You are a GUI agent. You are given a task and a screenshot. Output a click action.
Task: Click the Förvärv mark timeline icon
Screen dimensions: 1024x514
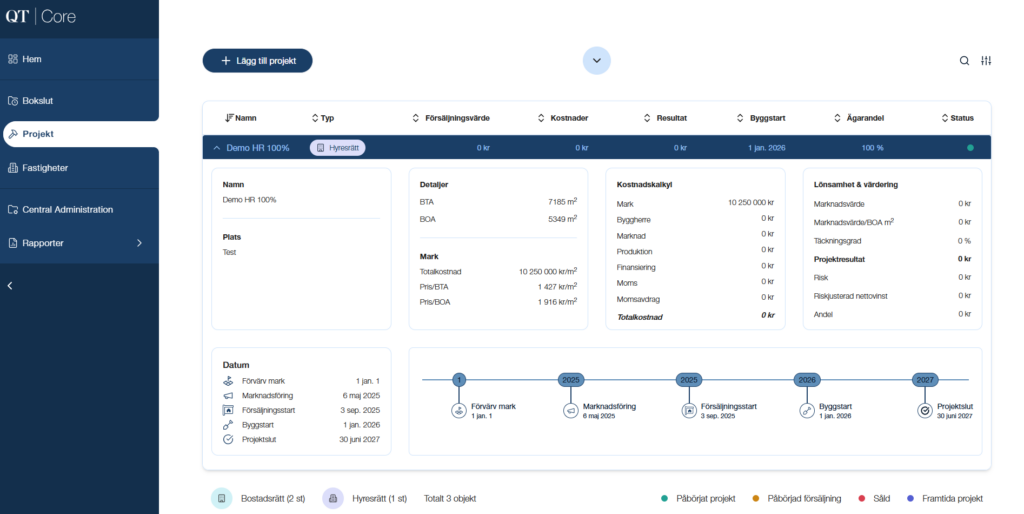click(459, 410)
